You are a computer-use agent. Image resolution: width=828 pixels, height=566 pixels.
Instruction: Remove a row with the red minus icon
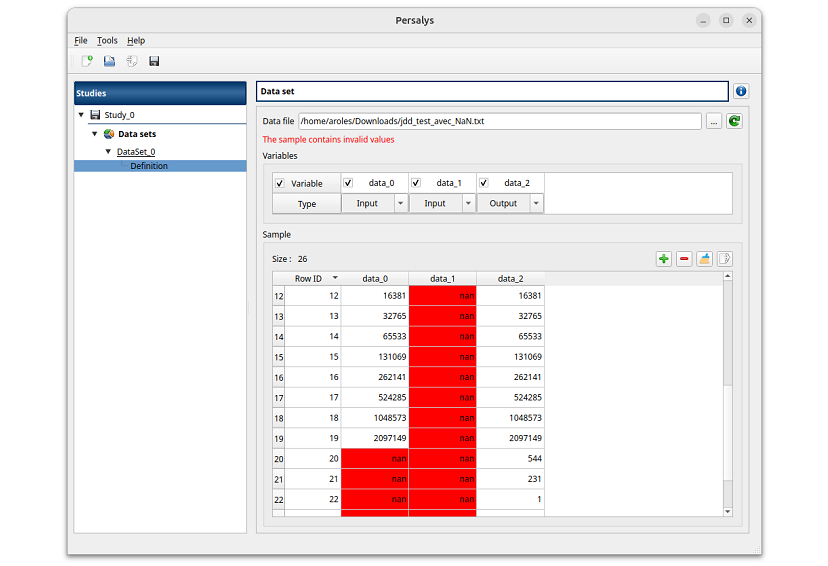click(684, 259)
